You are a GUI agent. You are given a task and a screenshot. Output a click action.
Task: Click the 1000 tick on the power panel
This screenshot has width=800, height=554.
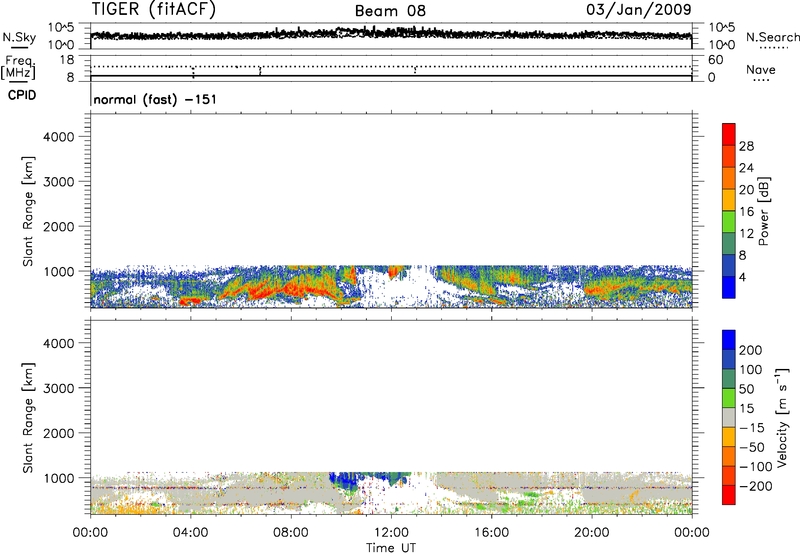pyautogui.click(x=59, y=271)
